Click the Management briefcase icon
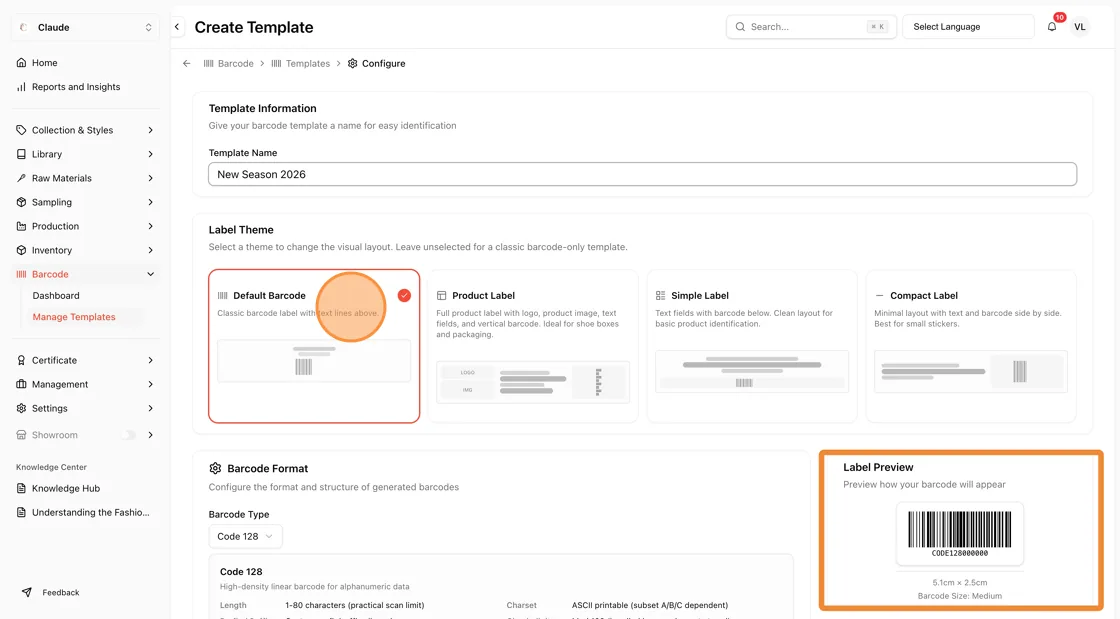The image size is (1120, 619). pyautogui.click(x=21, y=384)
